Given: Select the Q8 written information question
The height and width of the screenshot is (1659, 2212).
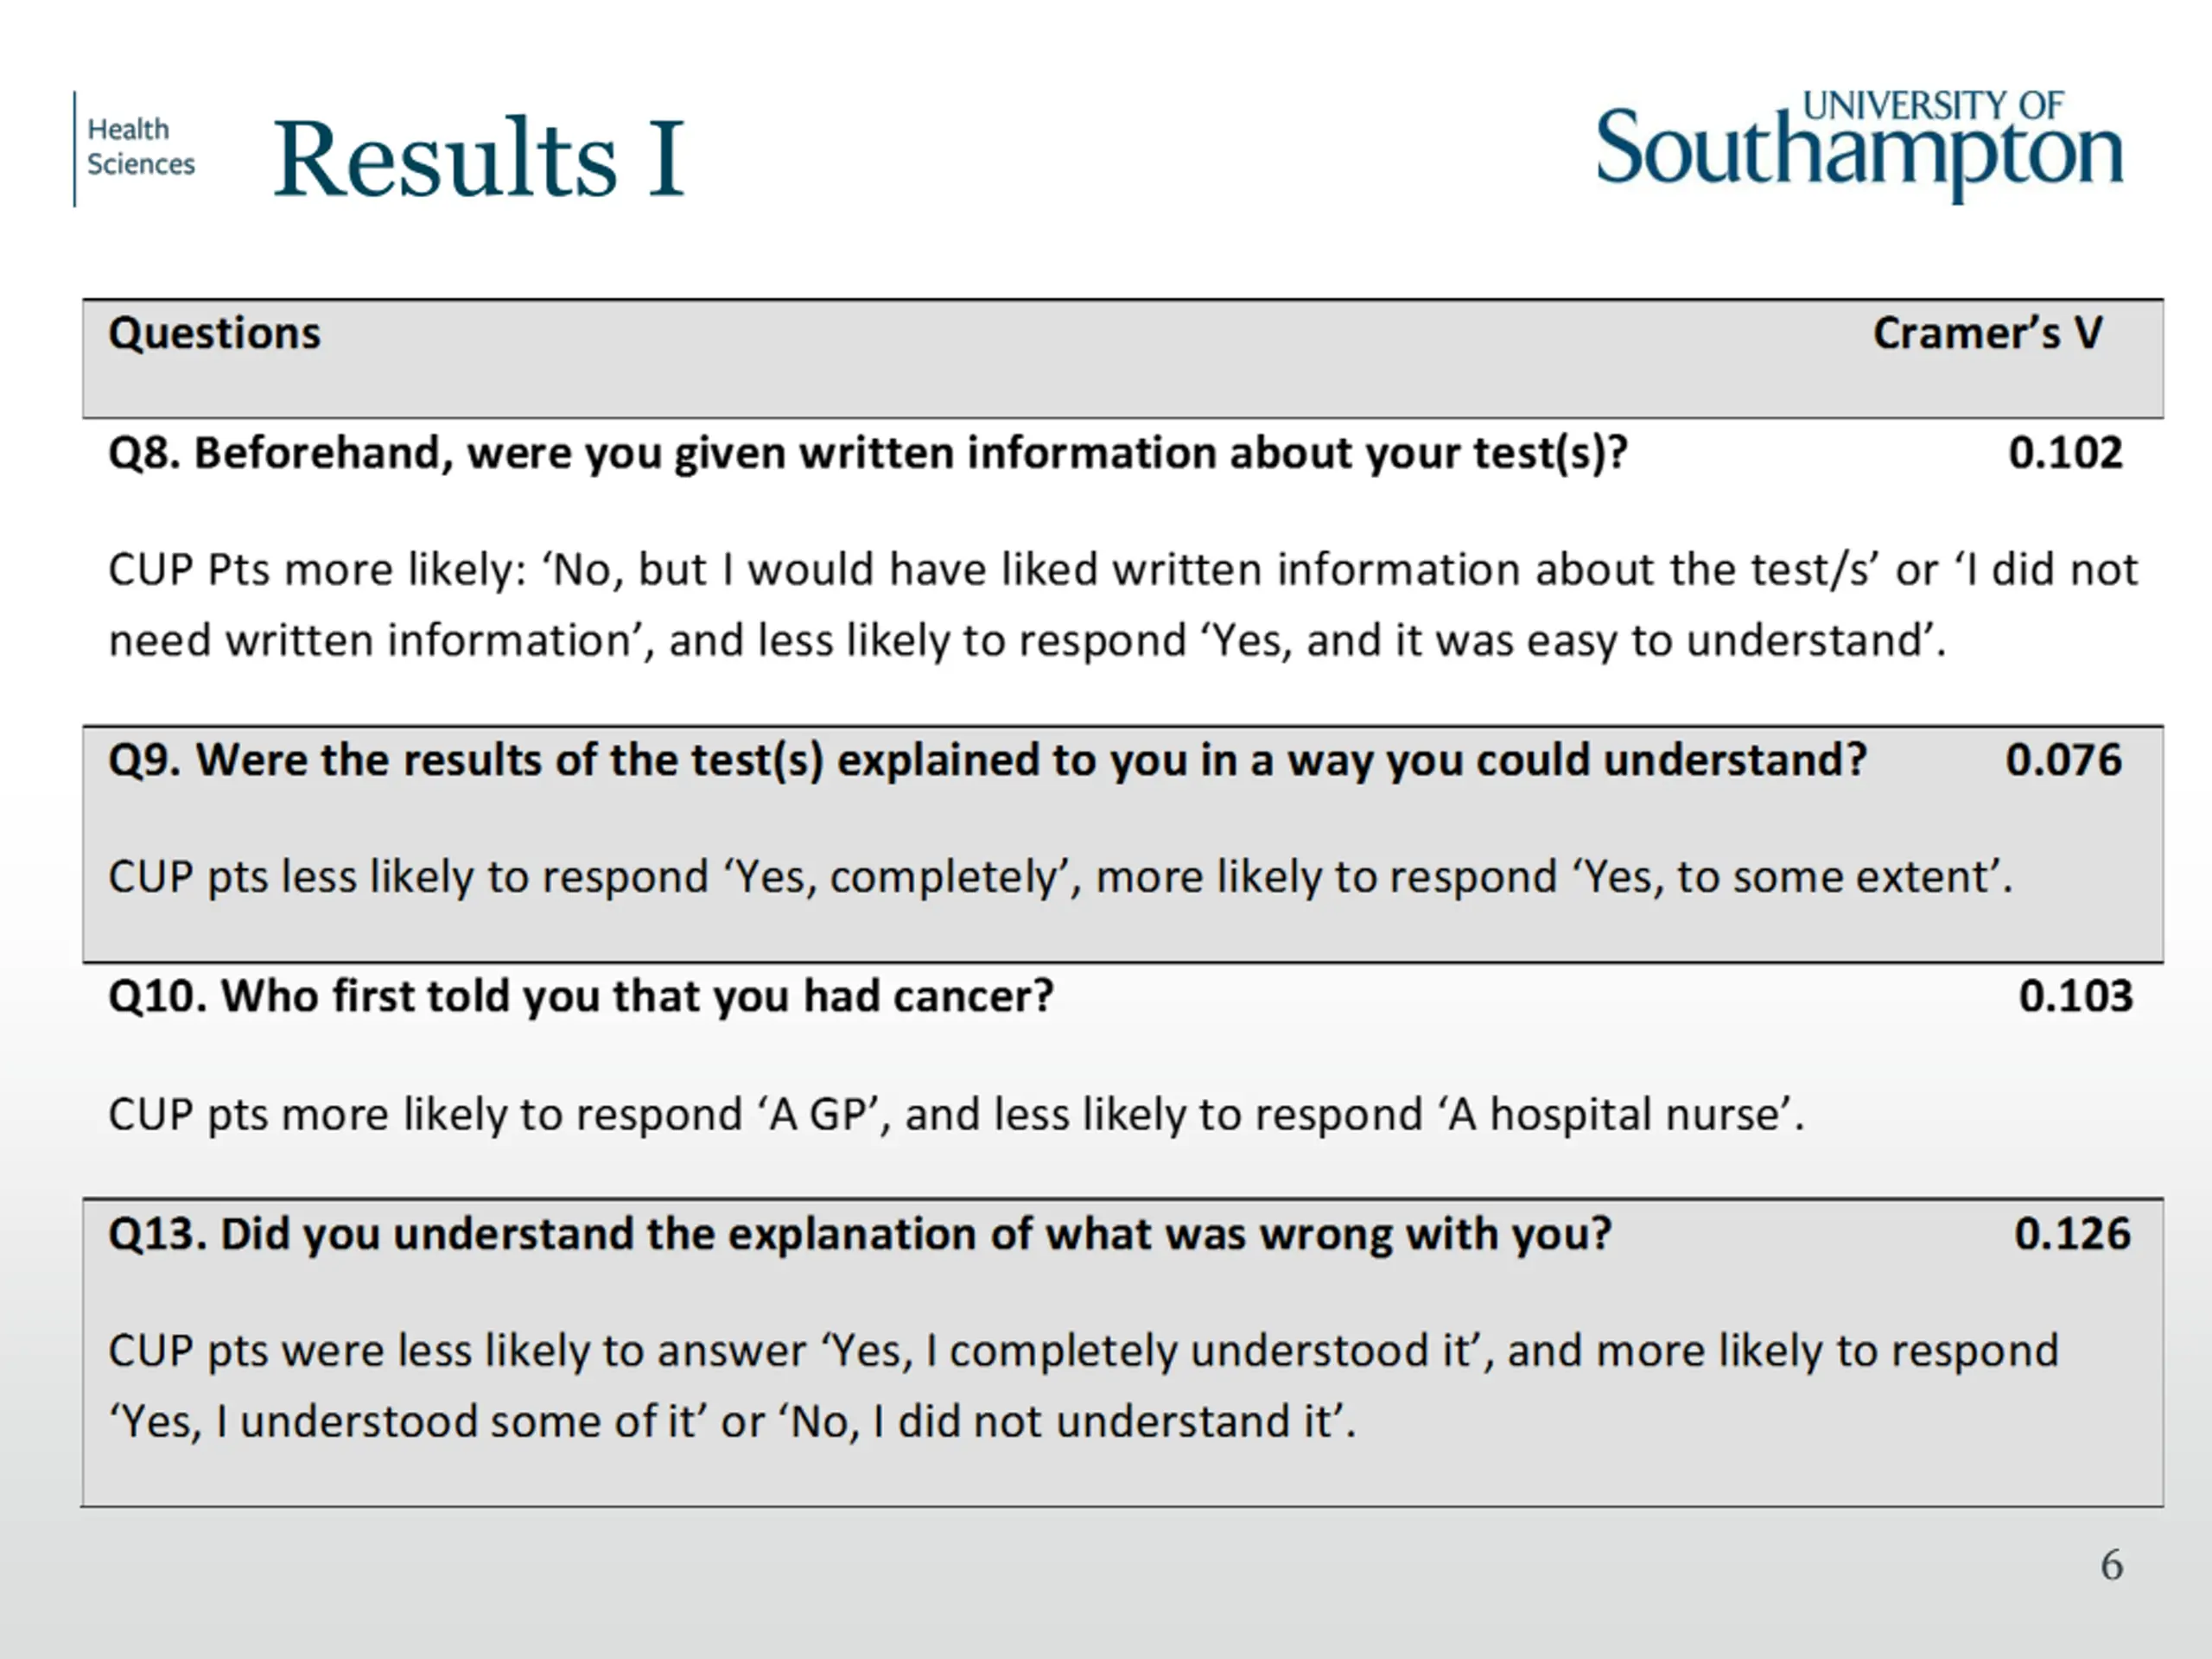Looking at the screenshot, I should [x=868, y=453].
